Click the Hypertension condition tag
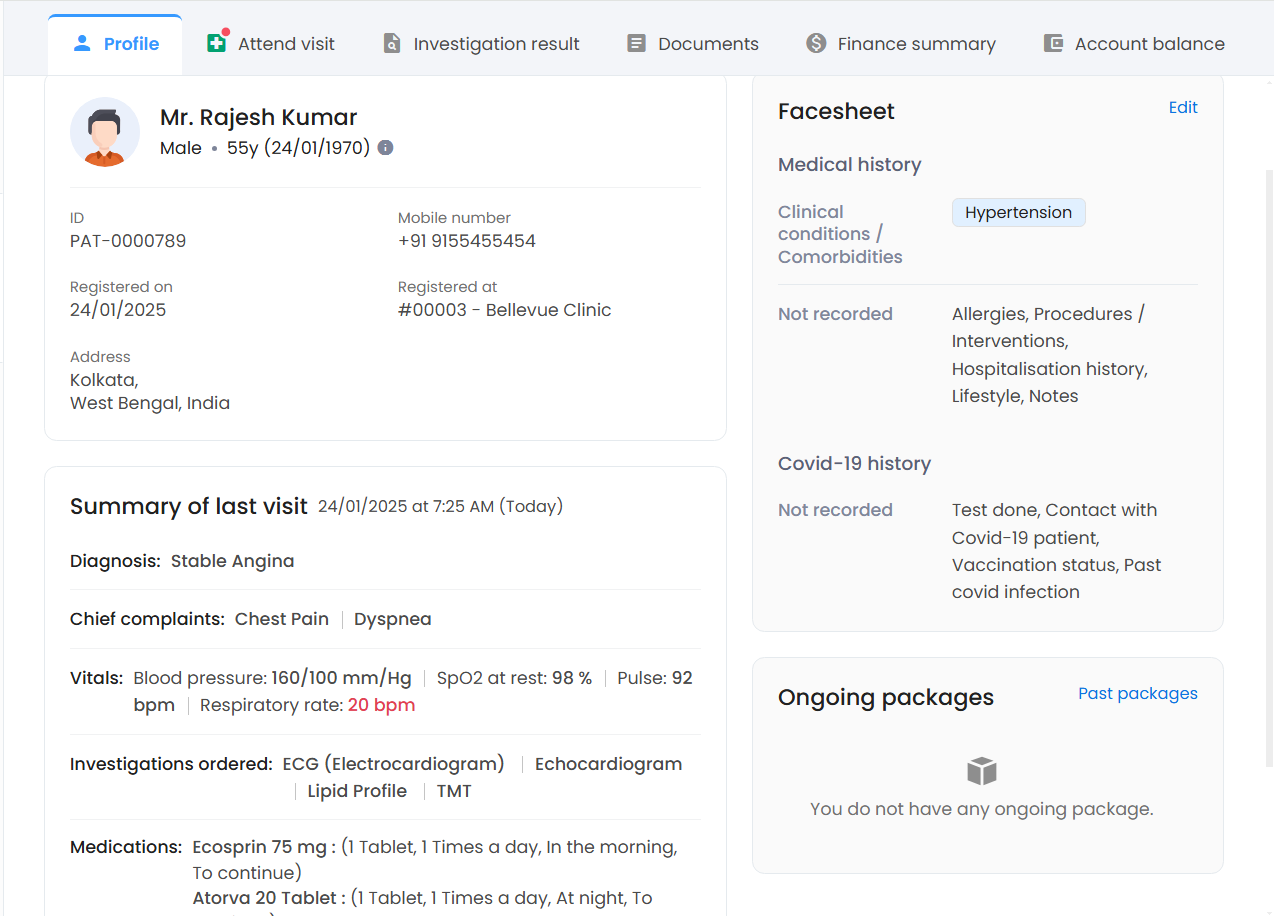1274x916 pixels. click(x=1018, y=212)
